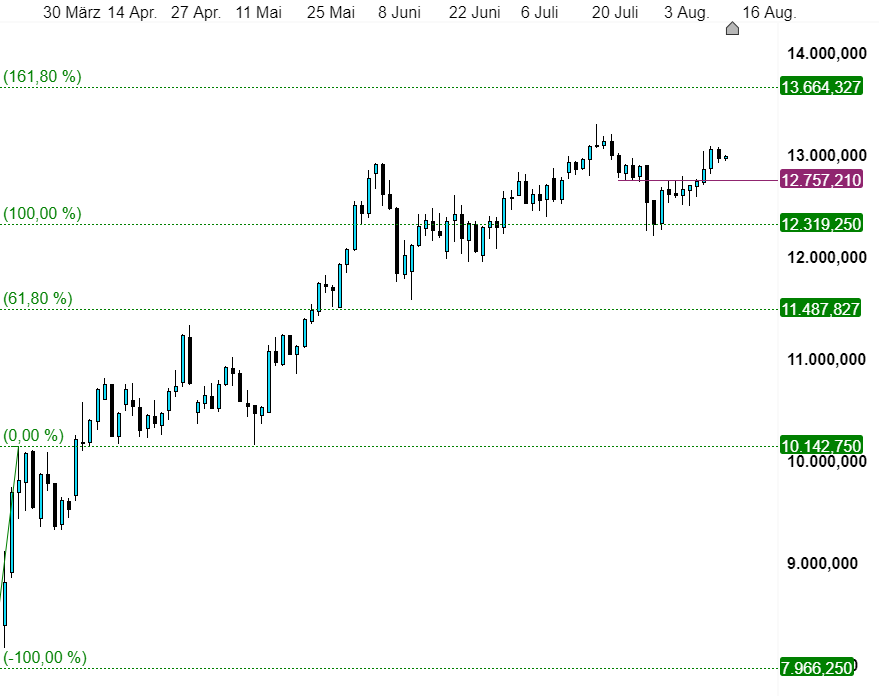Image resolution: width=879 pixels, height=698 pixels.
Task: Click the '16 Aug.' axis date
Action: tap(769, 12)
